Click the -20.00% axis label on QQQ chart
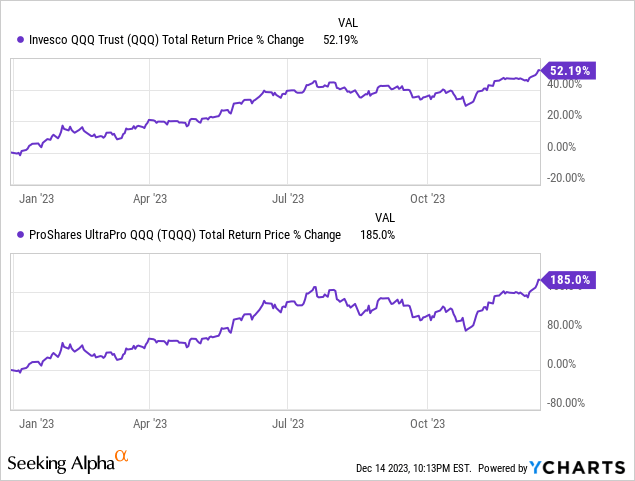635x481 pixels. coord(558,179)
